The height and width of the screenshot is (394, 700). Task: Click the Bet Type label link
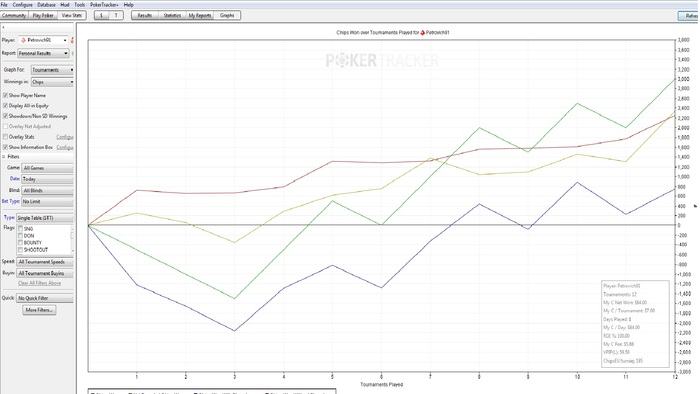[x=11, y=201]
